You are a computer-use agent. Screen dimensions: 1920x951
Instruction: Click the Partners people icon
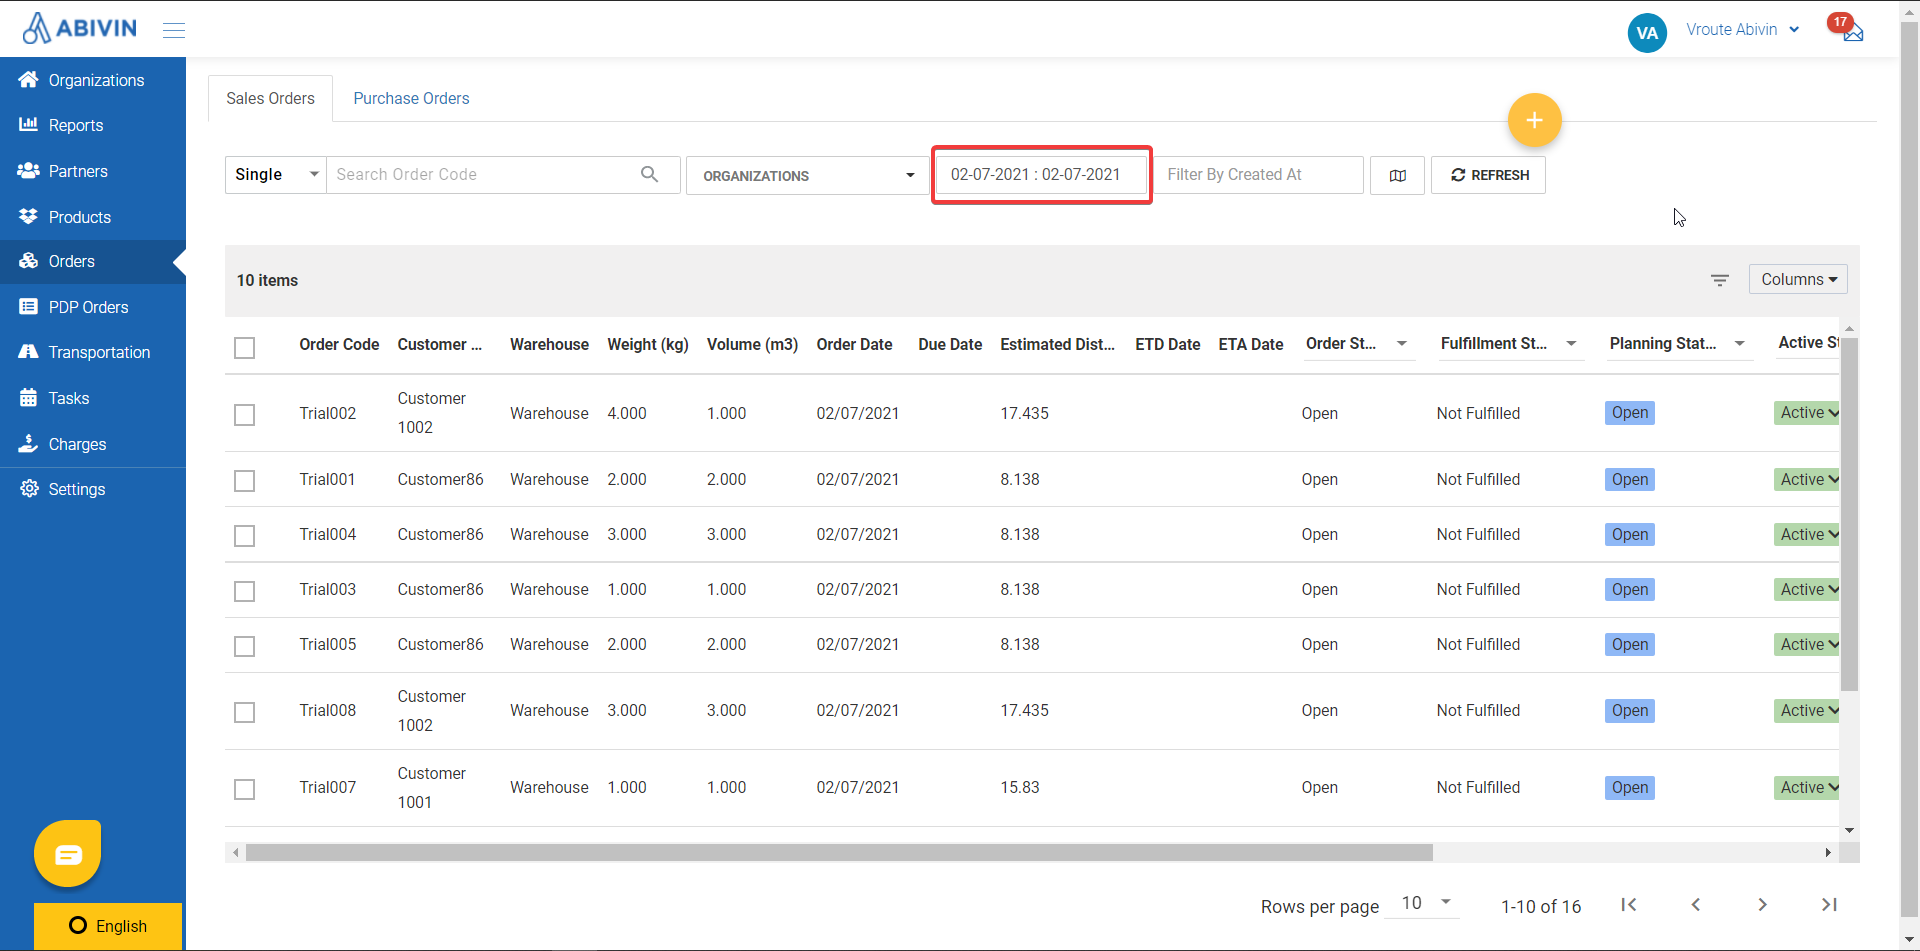[x=28, y=171]
